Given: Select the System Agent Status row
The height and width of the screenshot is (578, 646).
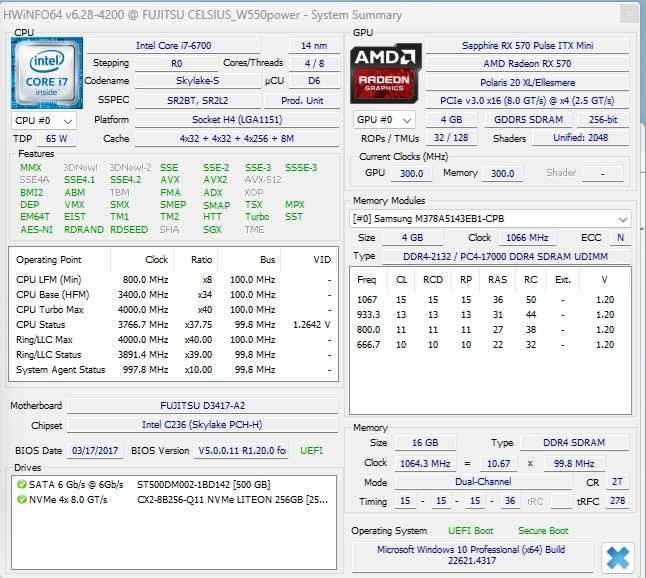Looking at the screenshot, I should [173, 370].
